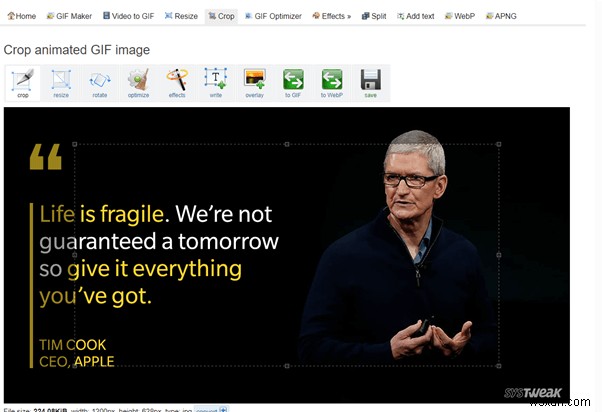
Task: Choose the rotate tool icon
Action: [x=100, y=83]
